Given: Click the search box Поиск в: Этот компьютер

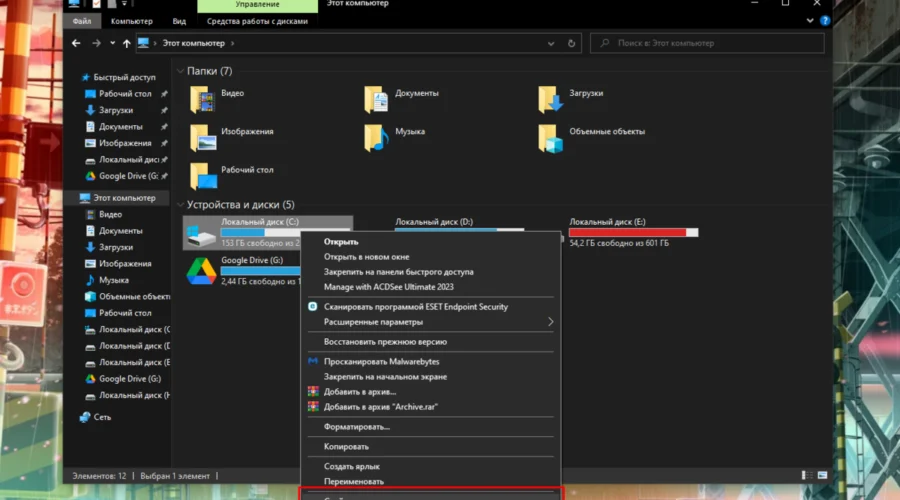Looking at the screenshot, I should pyautogui.click(x=707, y=43).
